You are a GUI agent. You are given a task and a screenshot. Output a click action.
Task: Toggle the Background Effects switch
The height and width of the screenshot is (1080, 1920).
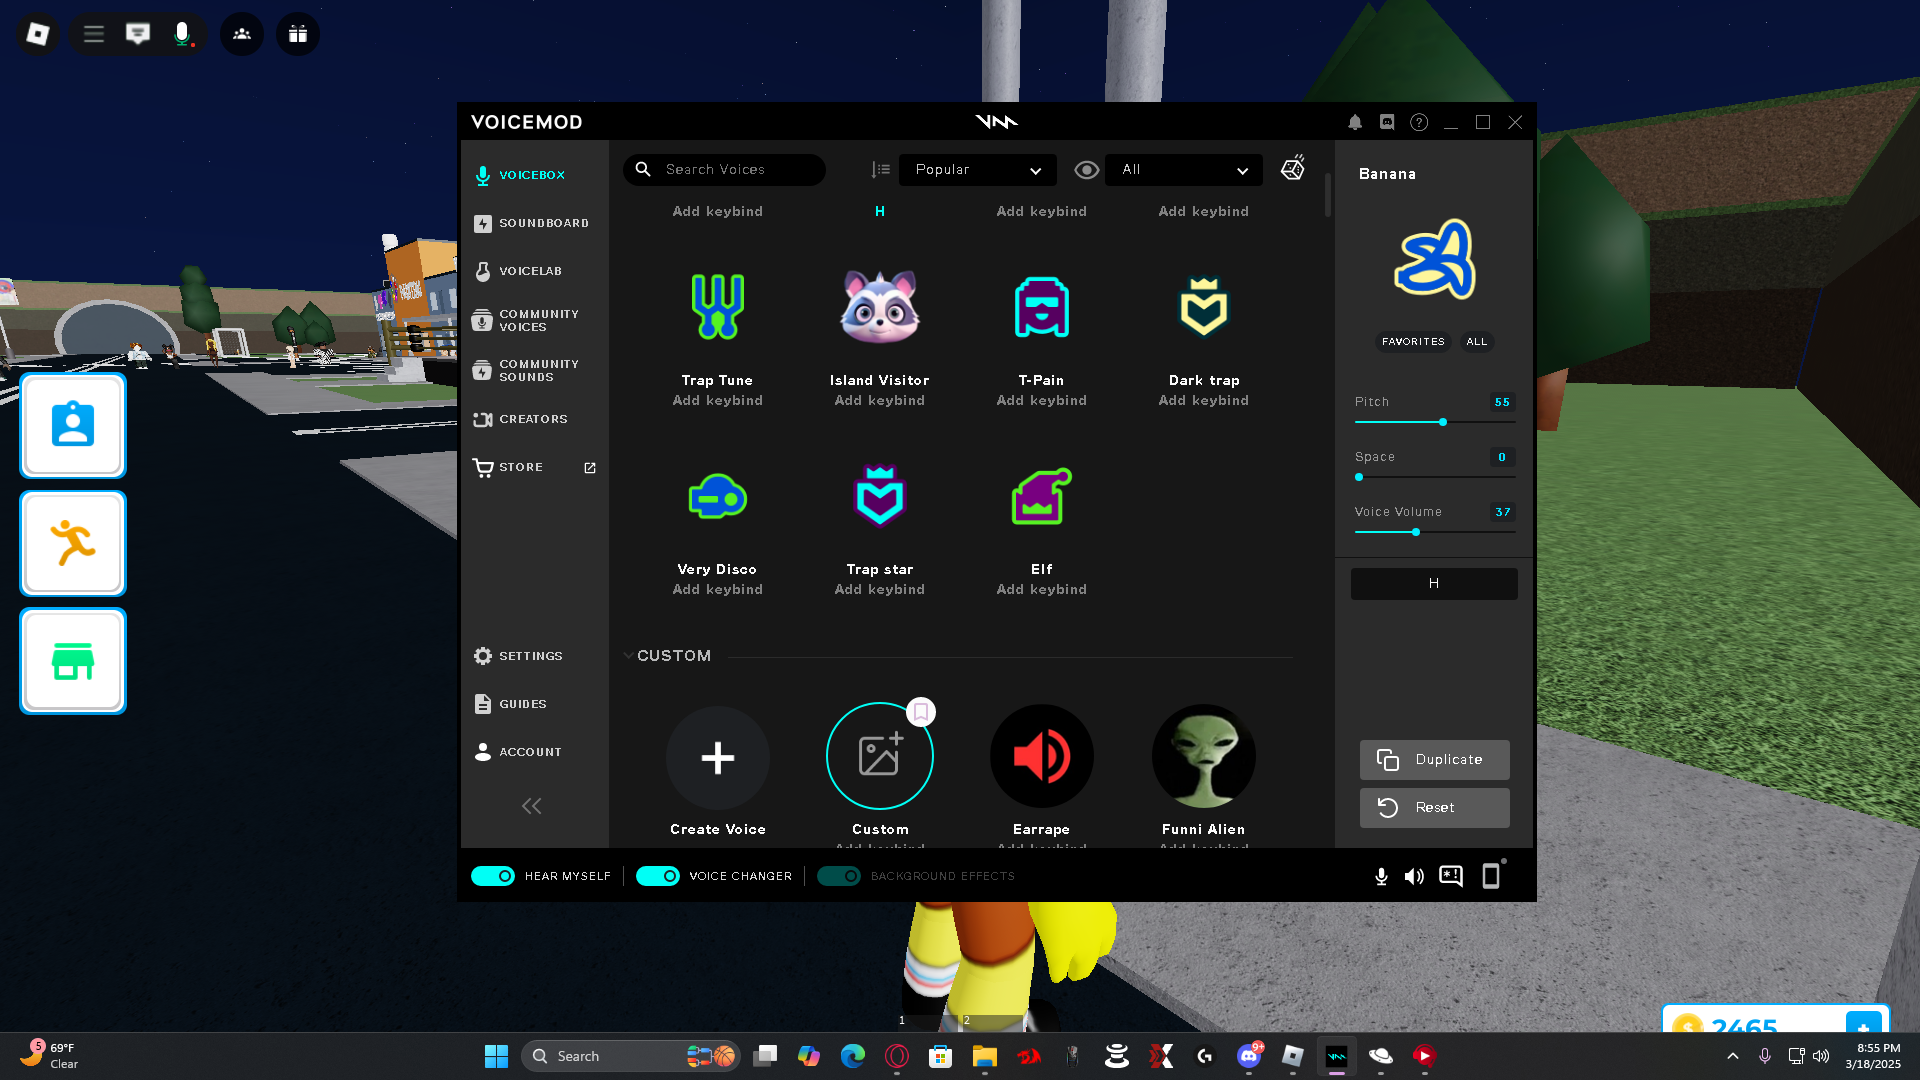click(839, 876)
